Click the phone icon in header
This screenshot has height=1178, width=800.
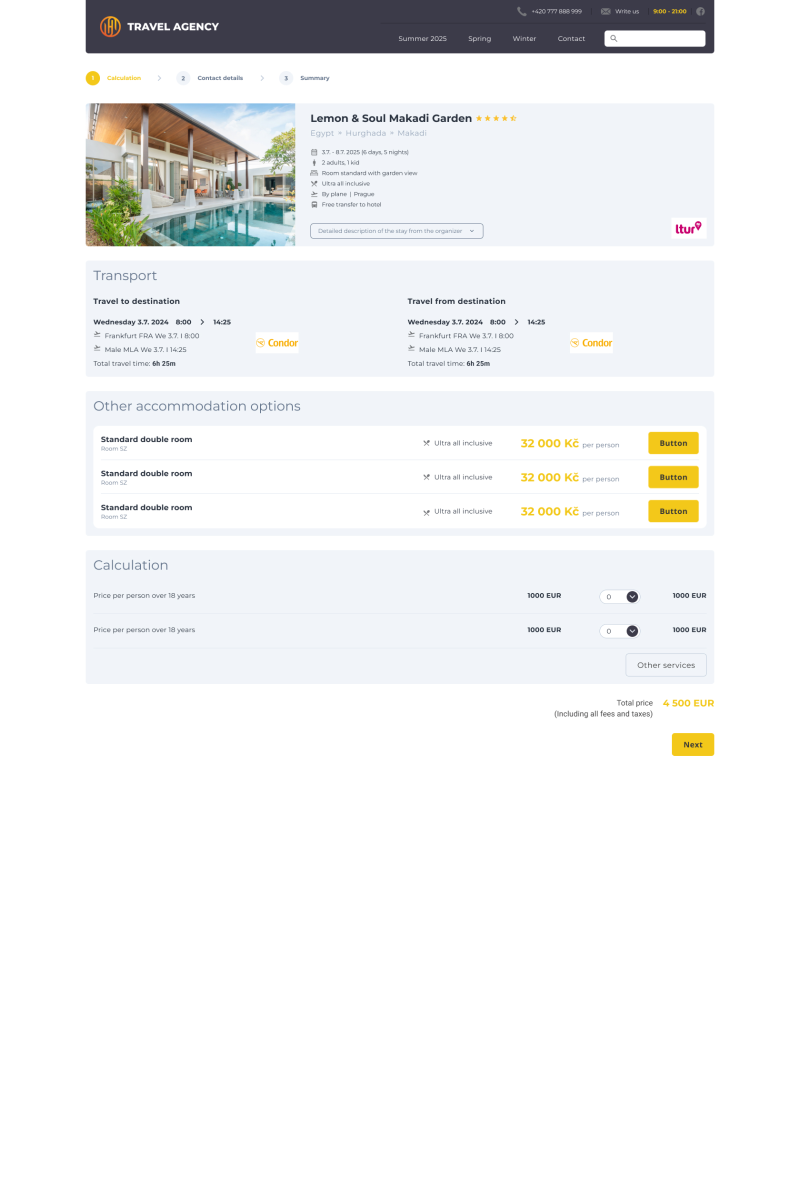tap(521, 11)
